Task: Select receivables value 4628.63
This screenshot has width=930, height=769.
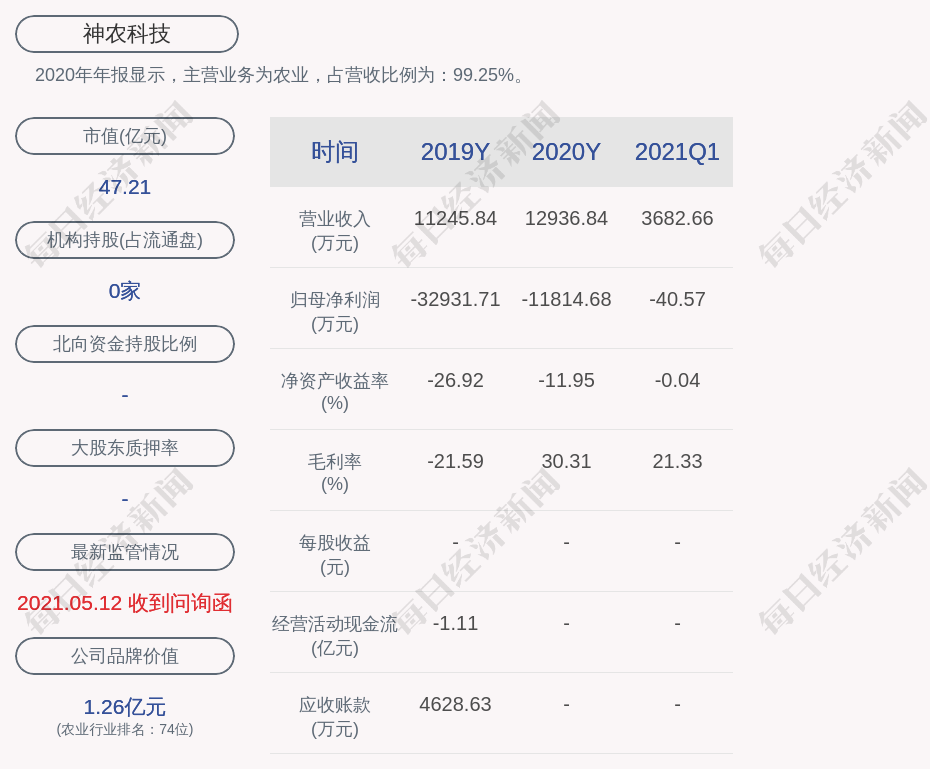Action: click(455, 704)
